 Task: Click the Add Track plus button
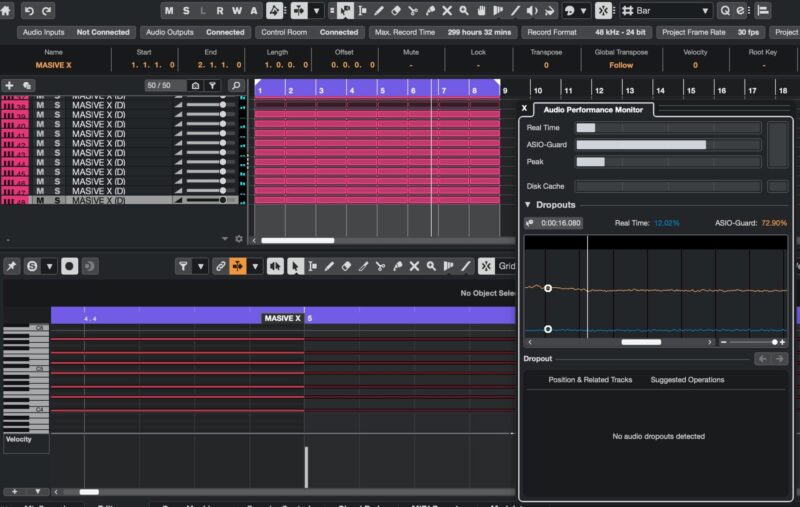[x=9, y=86]
